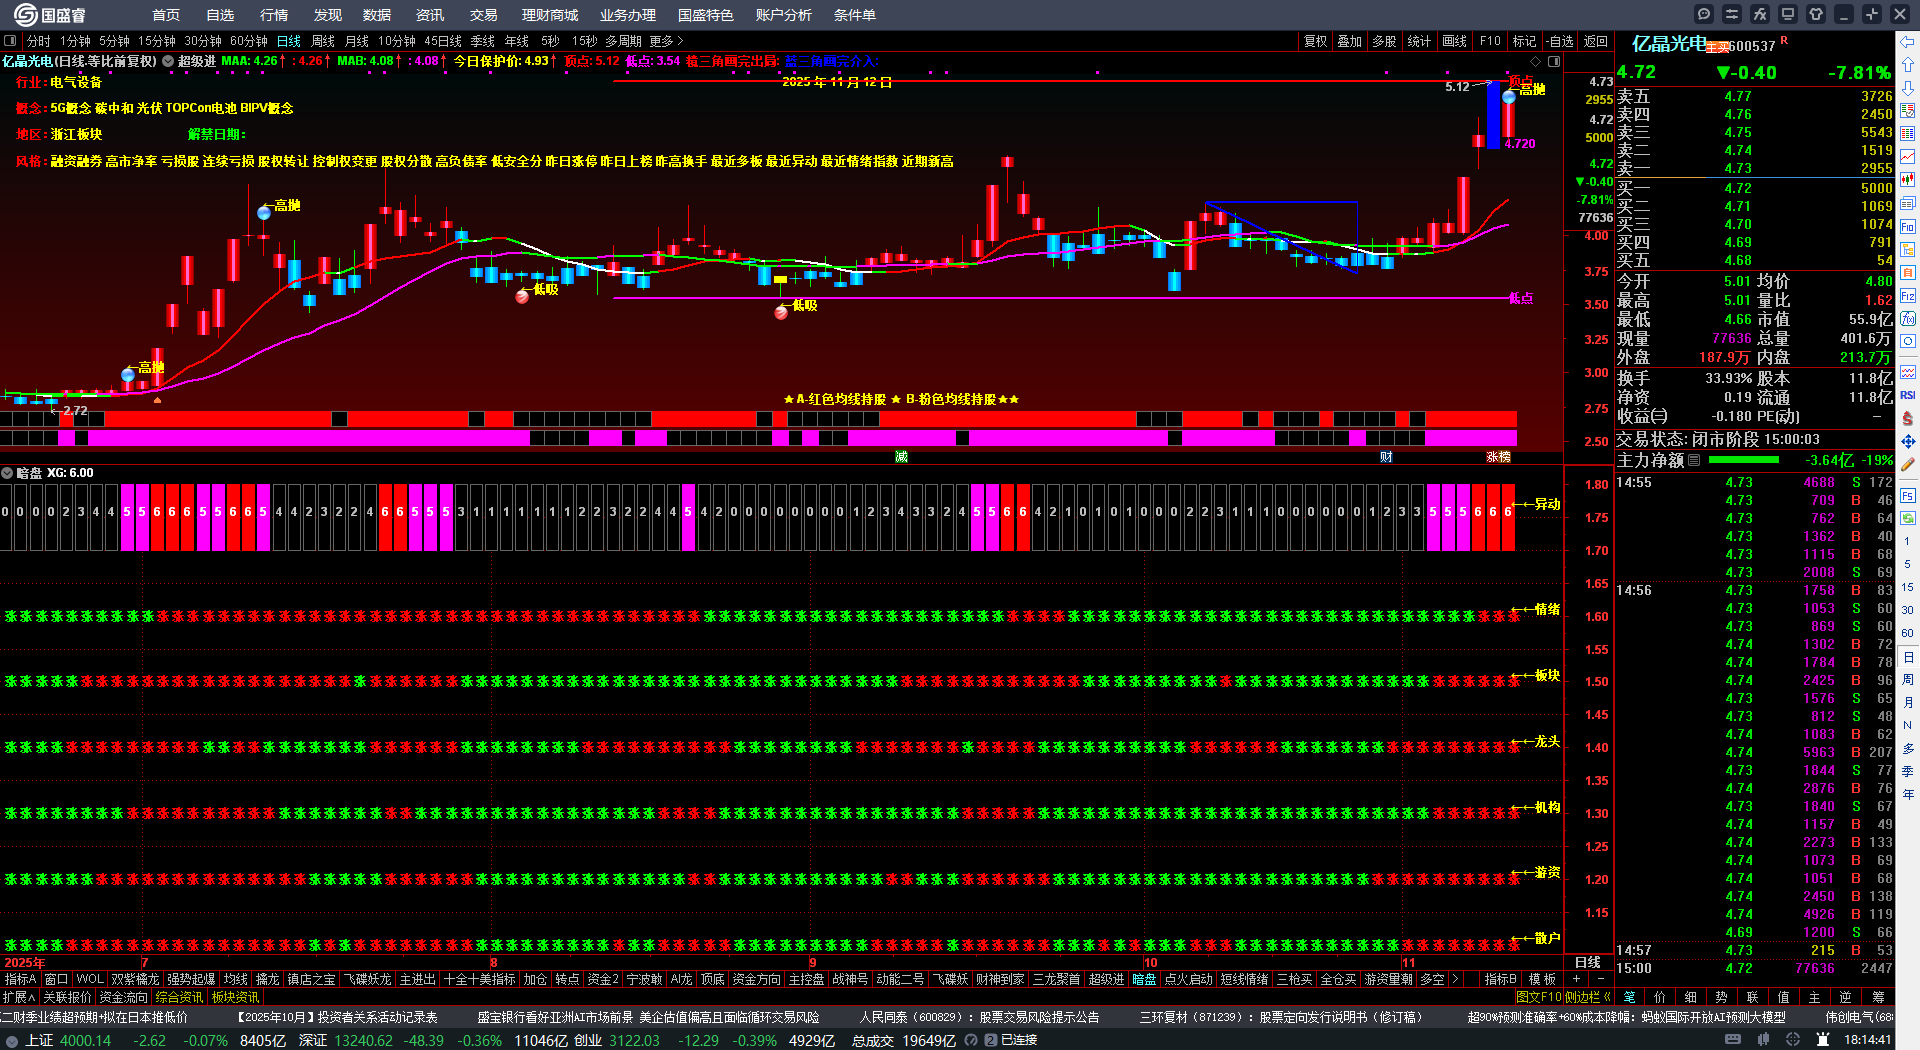Screen dimensions: 1920x1050
Task: Click the plus zoom button below chart
Action: 1577,979
